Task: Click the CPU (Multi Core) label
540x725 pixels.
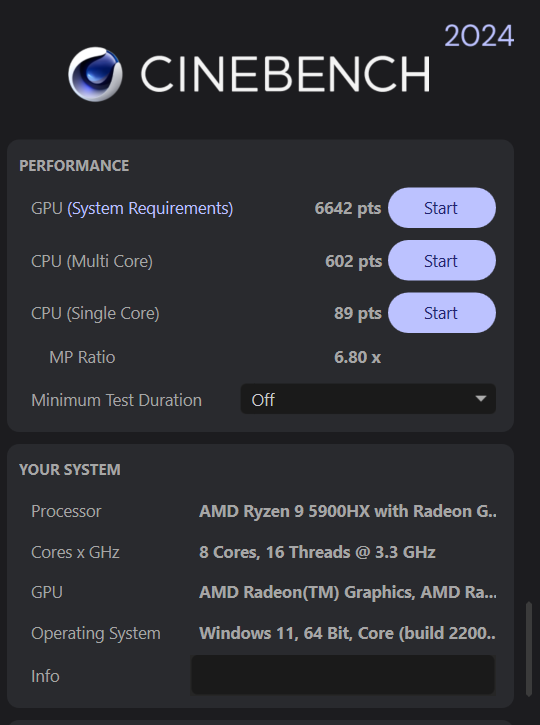Action: coord(92,261)
